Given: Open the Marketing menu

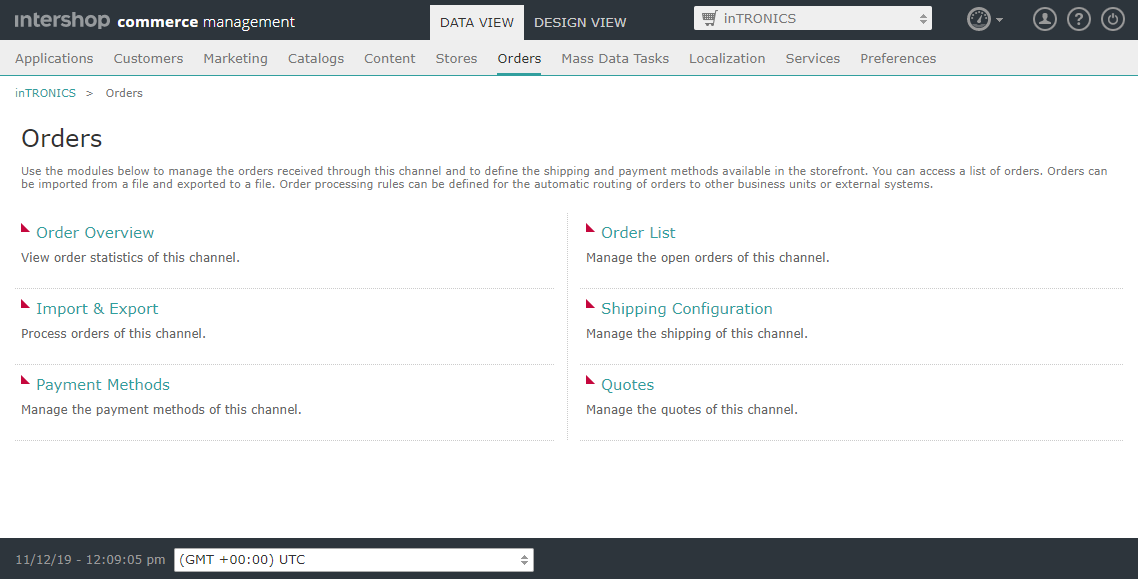Looking at the screenshot, I should pyautogui.click(x=235, y=58).
